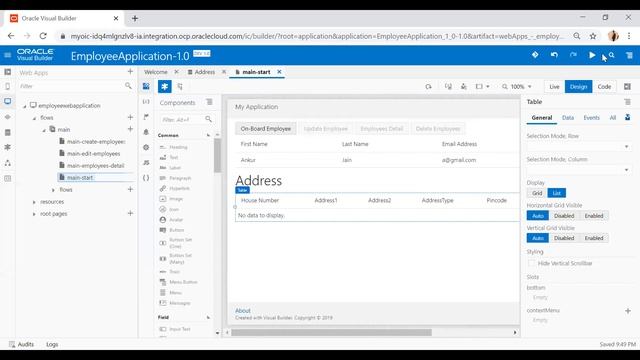Open Event Listeners bell icon
Screen dimensions: 640x360
click(x=146, y=132)
